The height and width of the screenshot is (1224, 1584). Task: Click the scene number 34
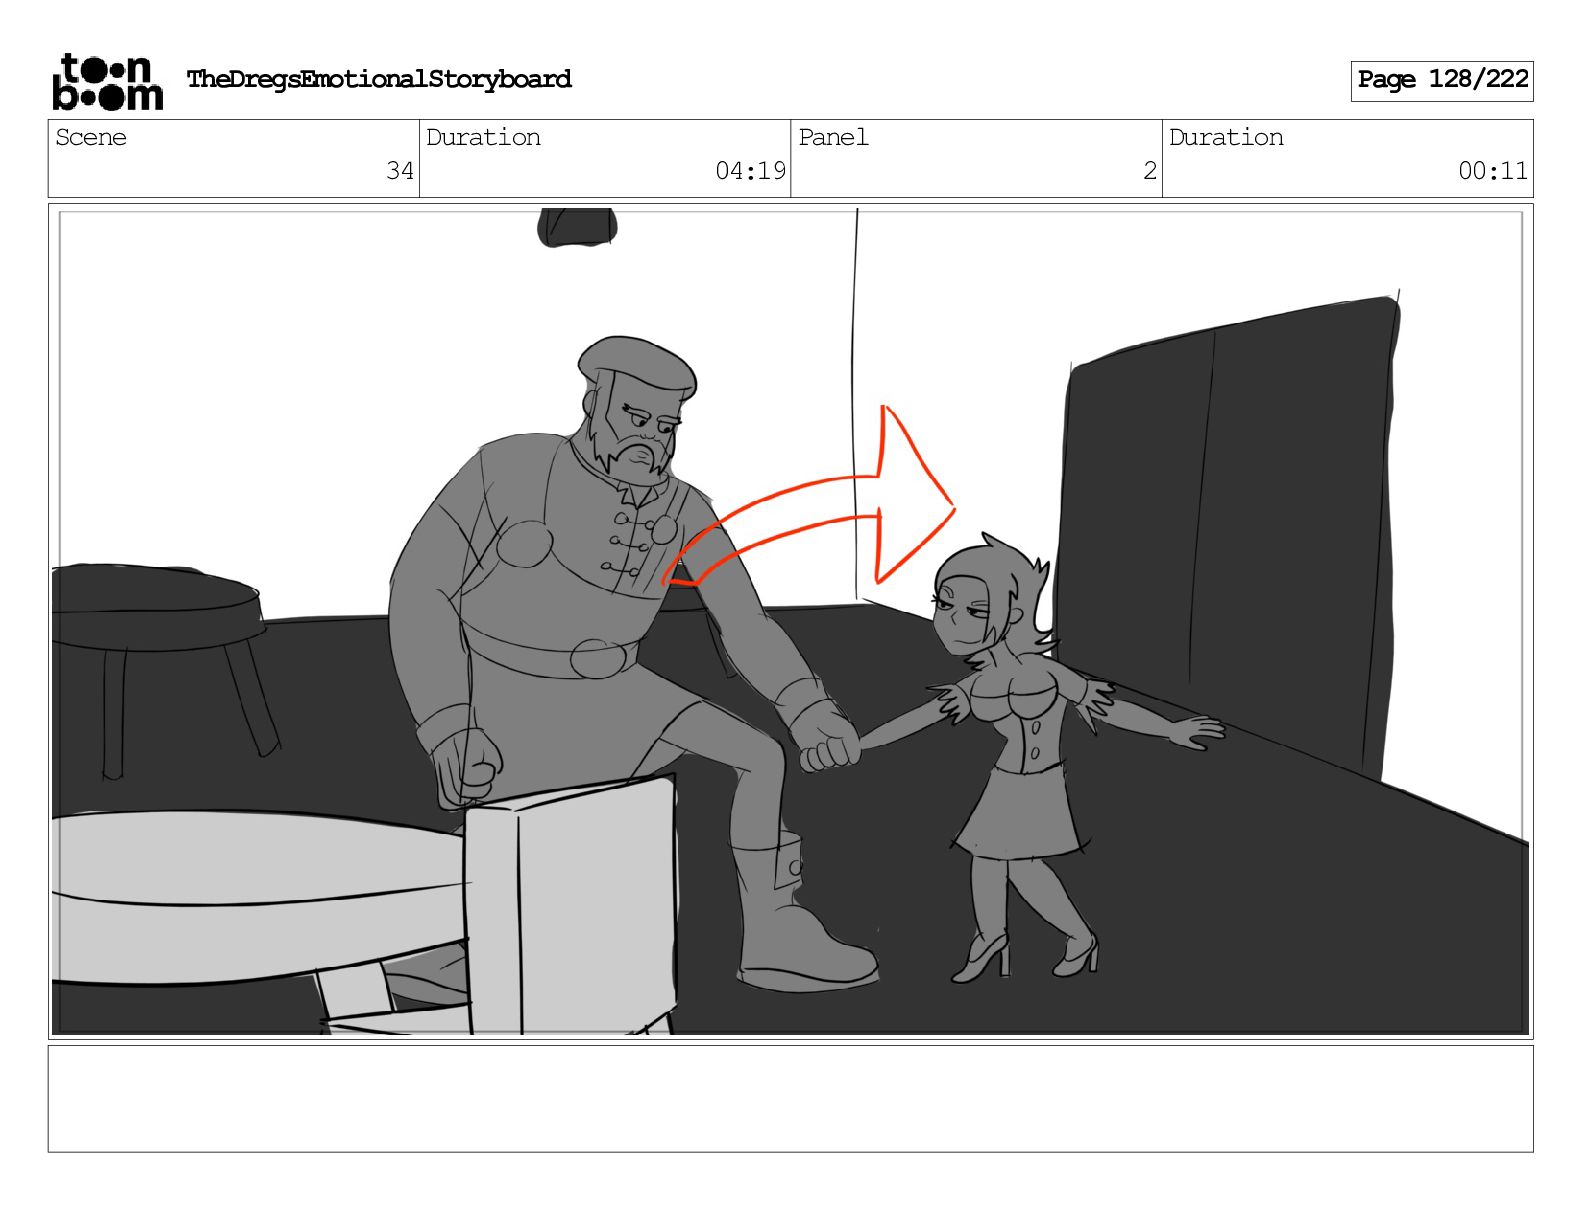click(400, 171)
